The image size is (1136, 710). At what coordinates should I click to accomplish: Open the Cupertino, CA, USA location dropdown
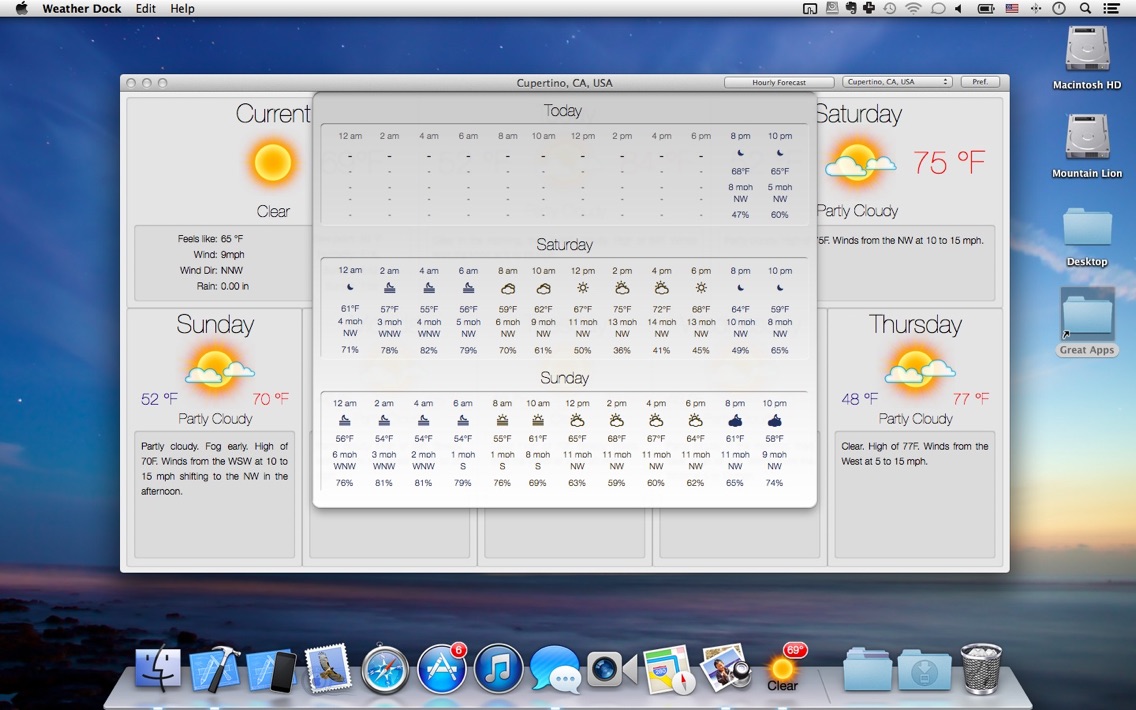pyautogui.click(x=897, y=82)
